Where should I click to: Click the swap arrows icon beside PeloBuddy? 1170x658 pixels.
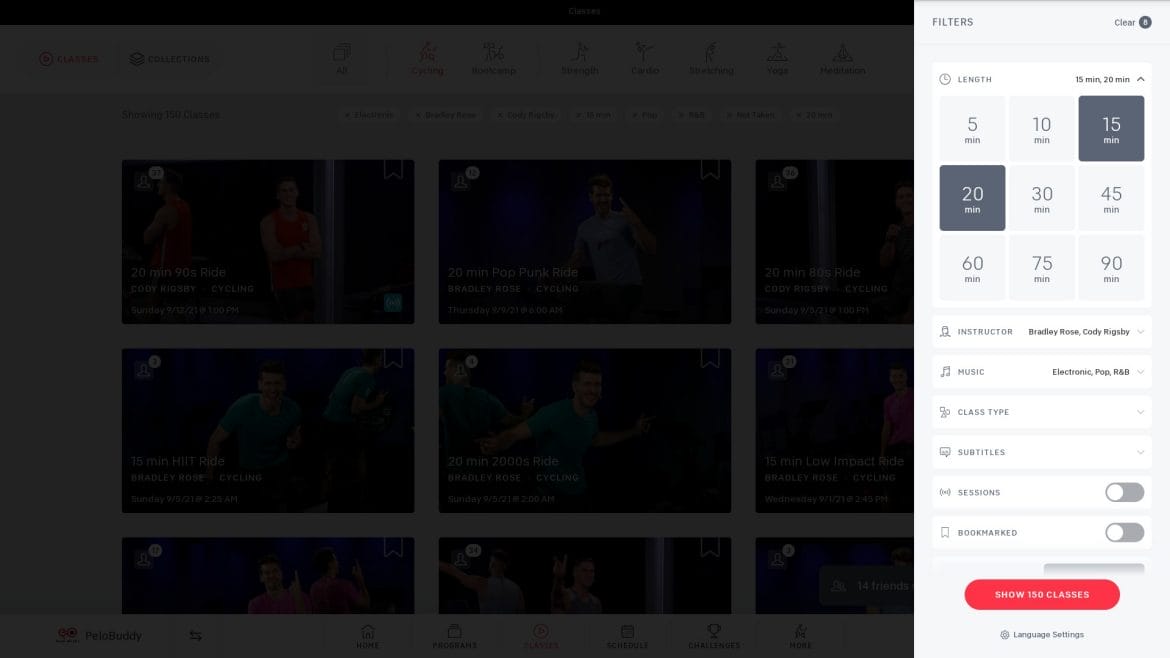[x=195, y=636]
